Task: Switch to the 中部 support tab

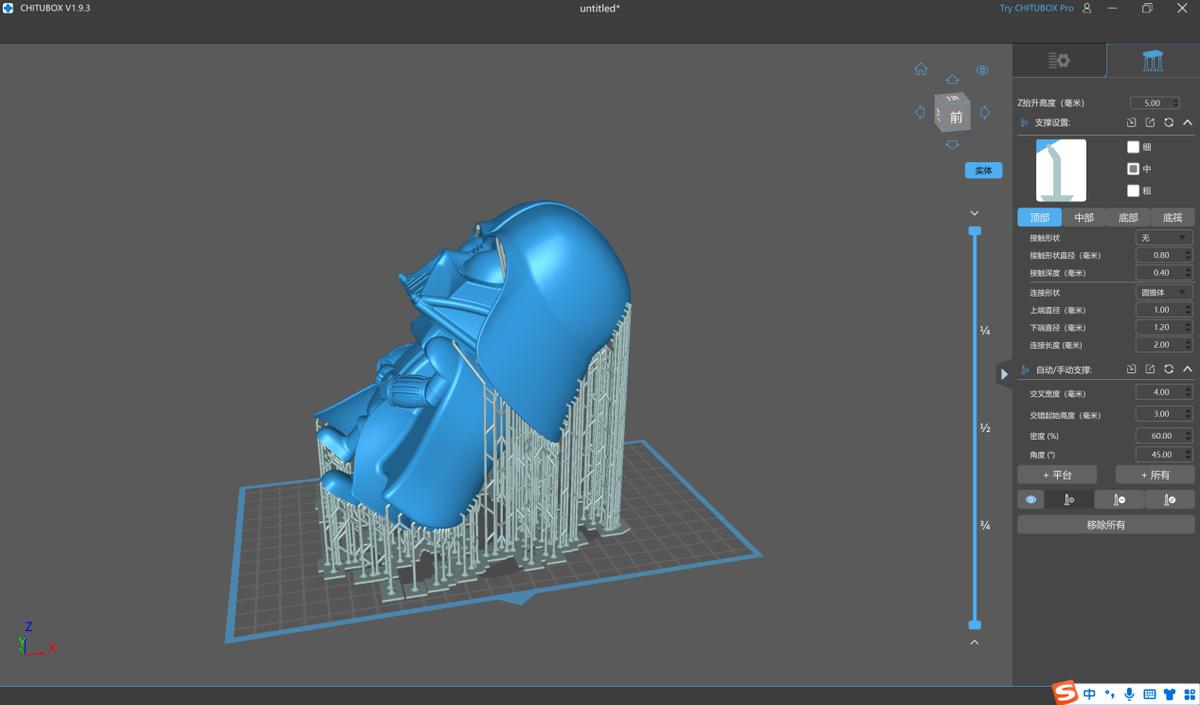Action: coord(1084,217)
